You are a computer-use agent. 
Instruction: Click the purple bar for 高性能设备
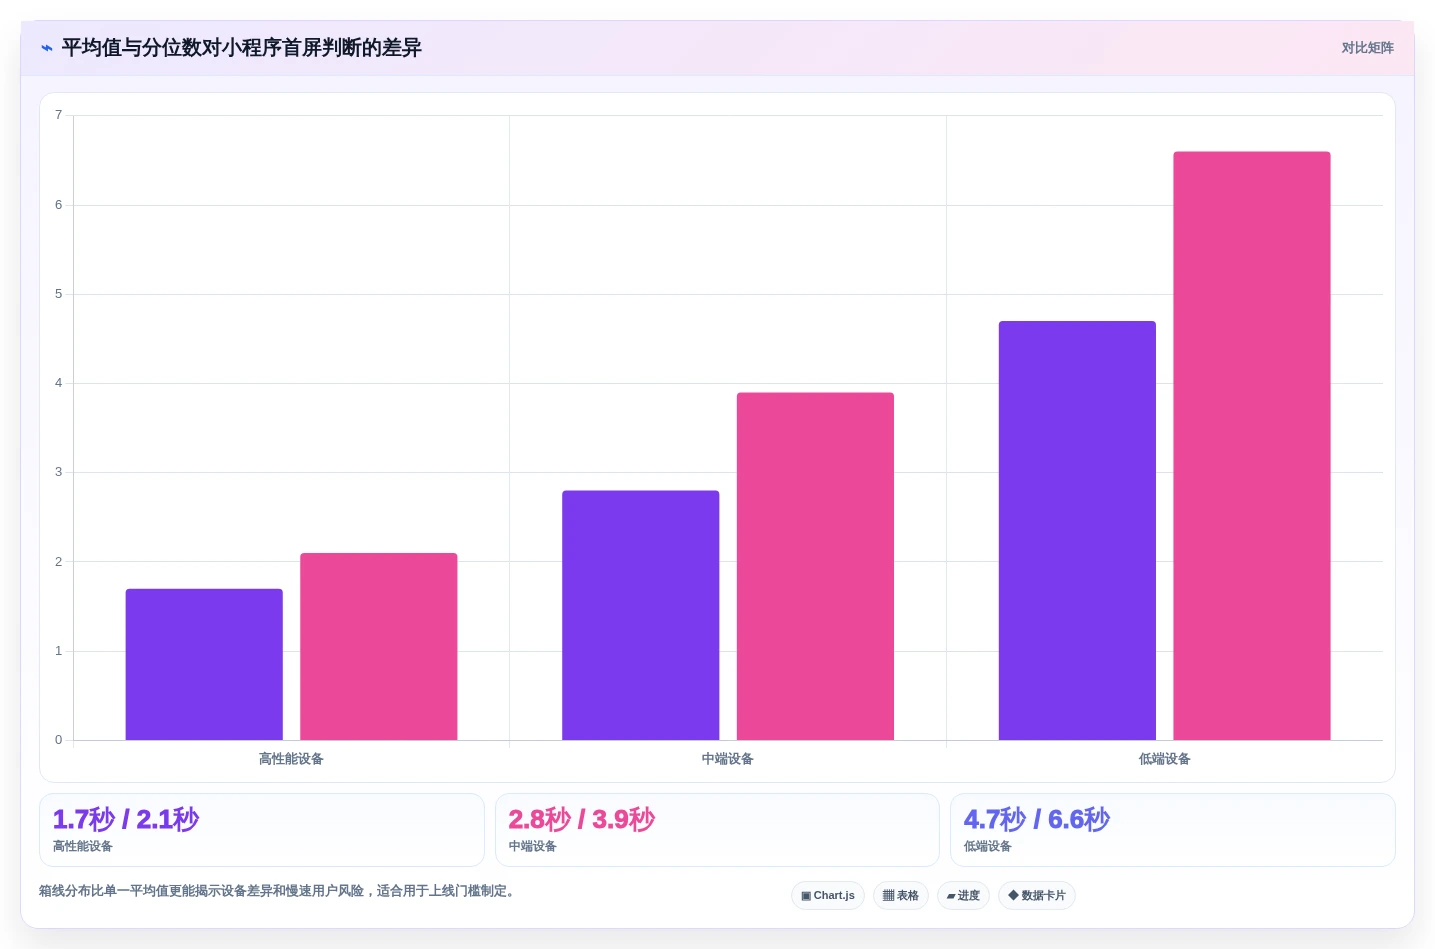[204, 665]
